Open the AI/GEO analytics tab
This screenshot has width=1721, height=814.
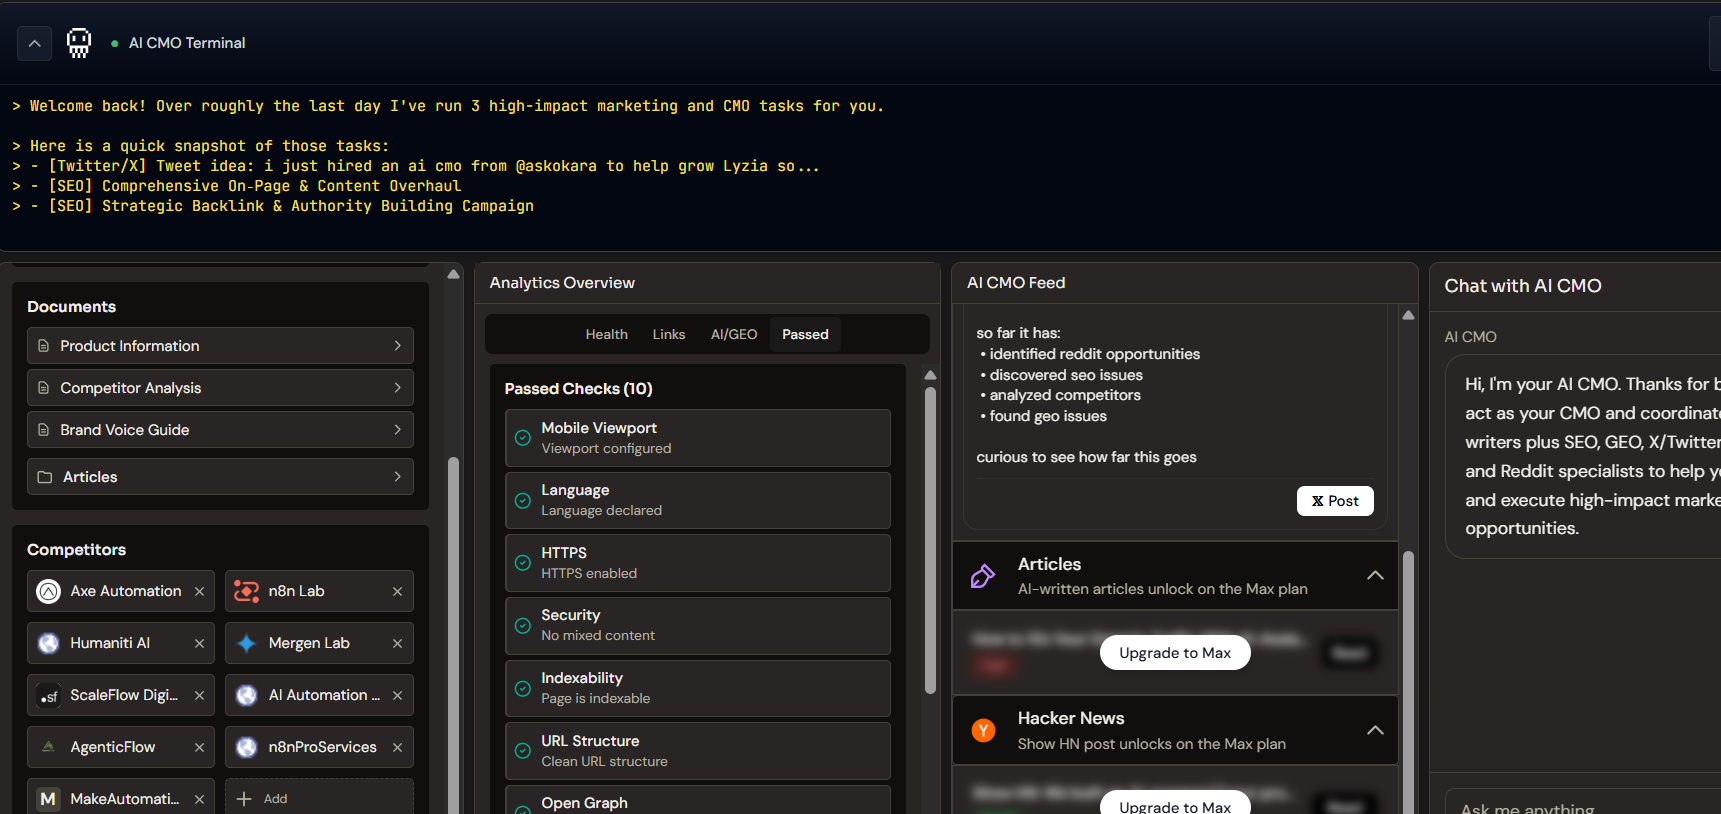733,335
